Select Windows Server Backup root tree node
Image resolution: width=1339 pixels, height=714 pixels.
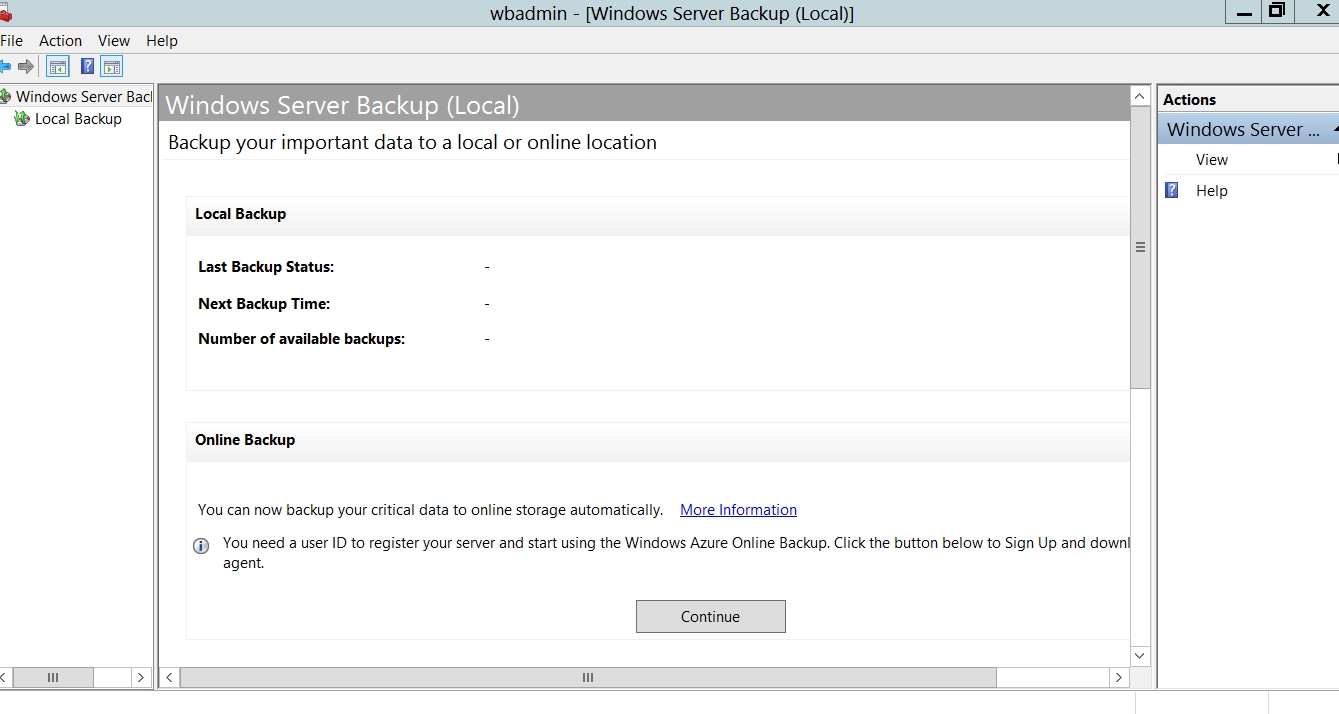click(83, 97)
